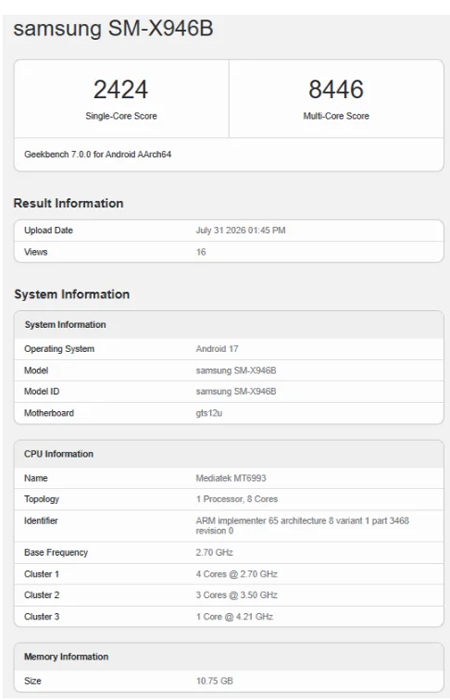This screenshot has width=450, height=700.
Task: Select the single-core score value 2424
Action: tap(121, 89)
